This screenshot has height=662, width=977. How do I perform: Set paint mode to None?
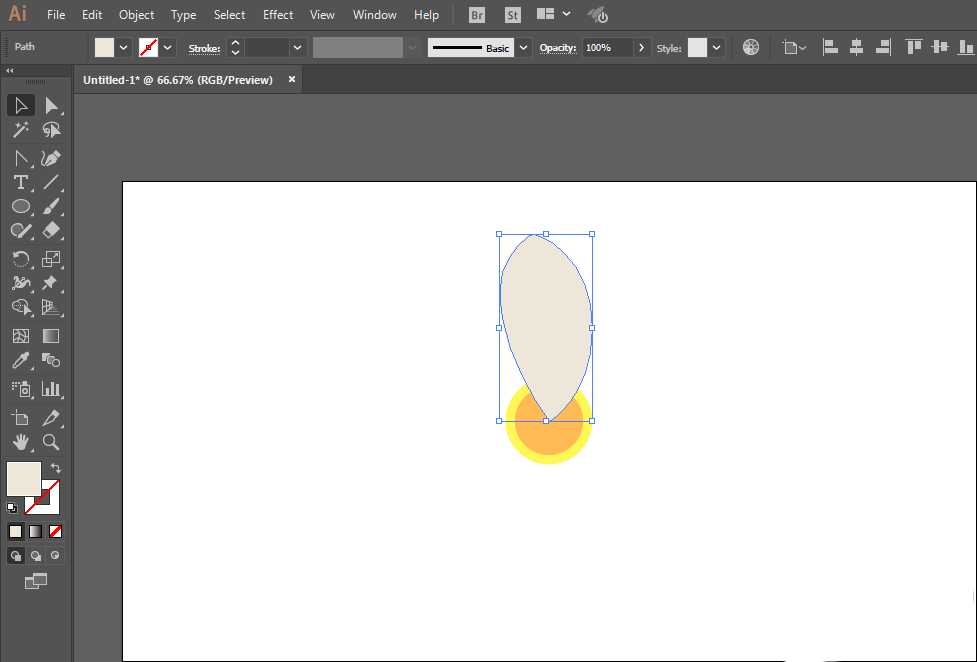pyautogui.click(x=55, y=531)
